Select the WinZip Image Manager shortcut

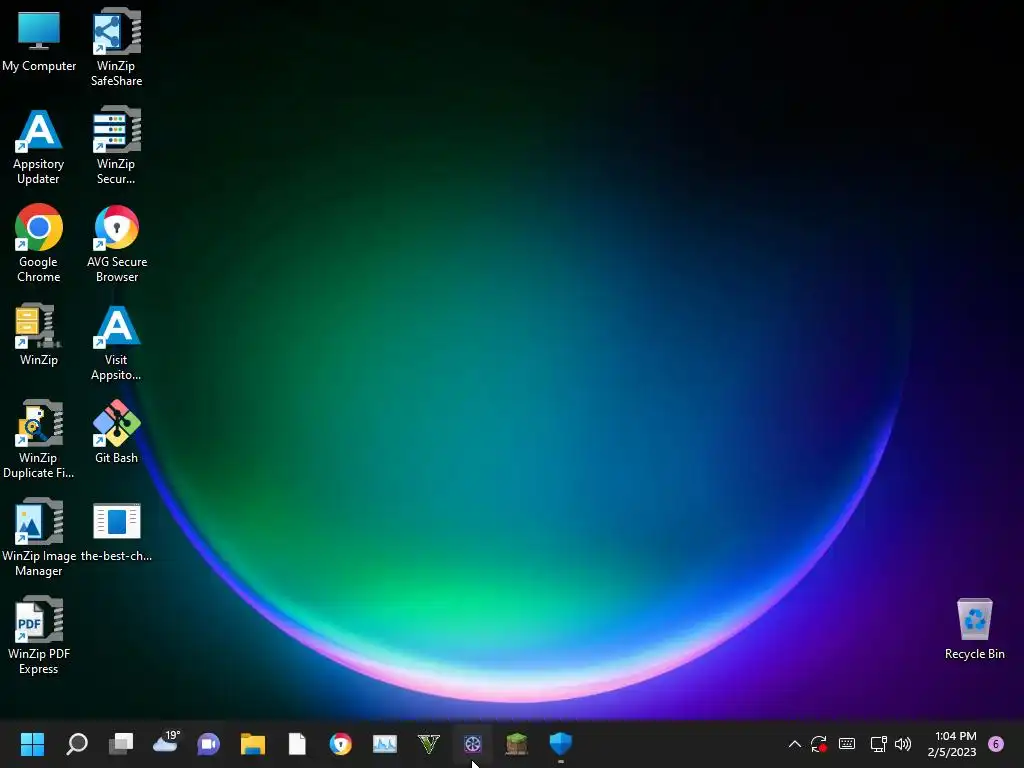39,537
